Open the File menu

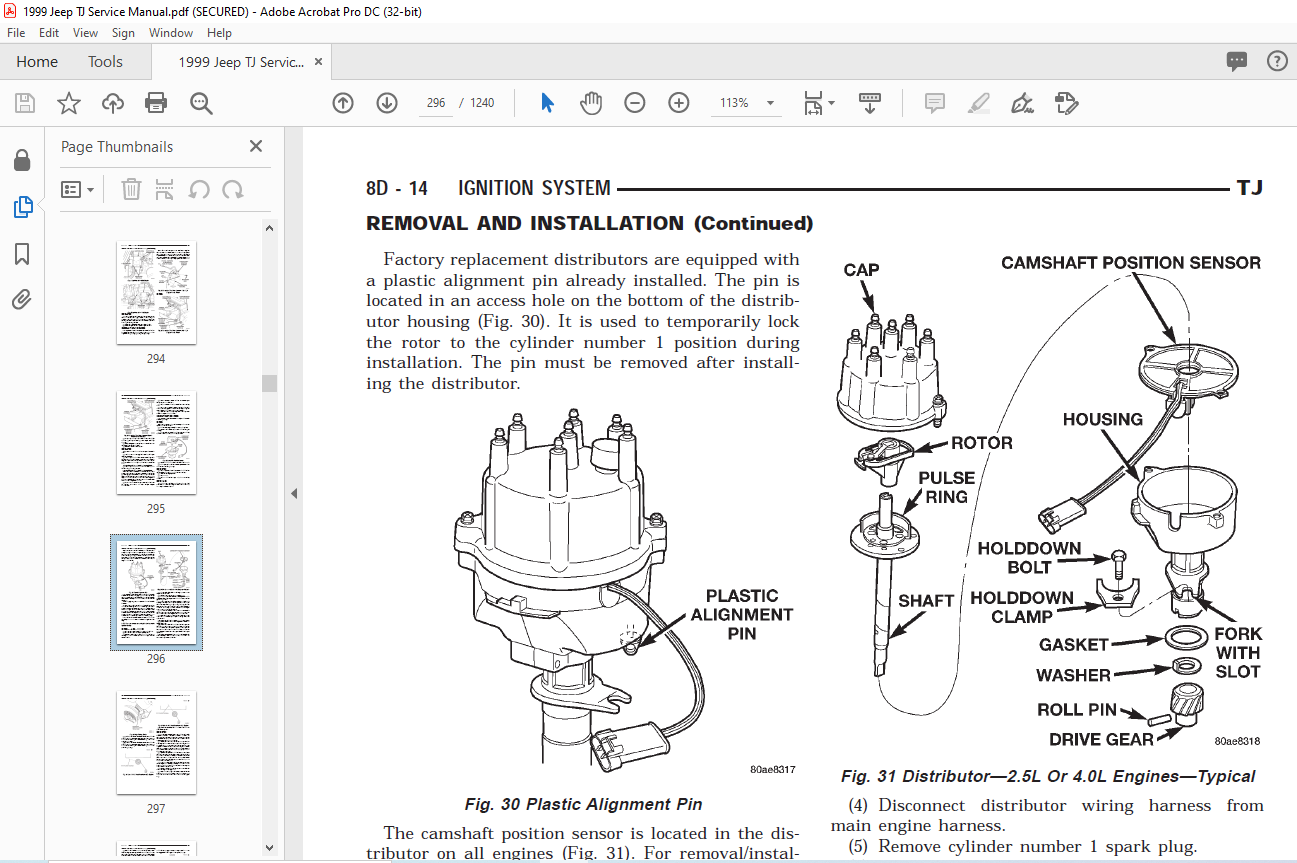coord(16,33)
